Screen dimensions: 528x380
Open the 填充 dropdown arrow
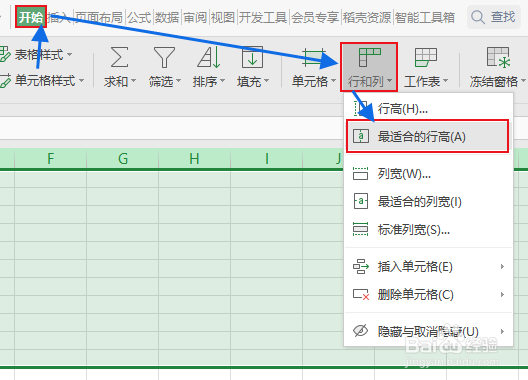coord(266,81)
